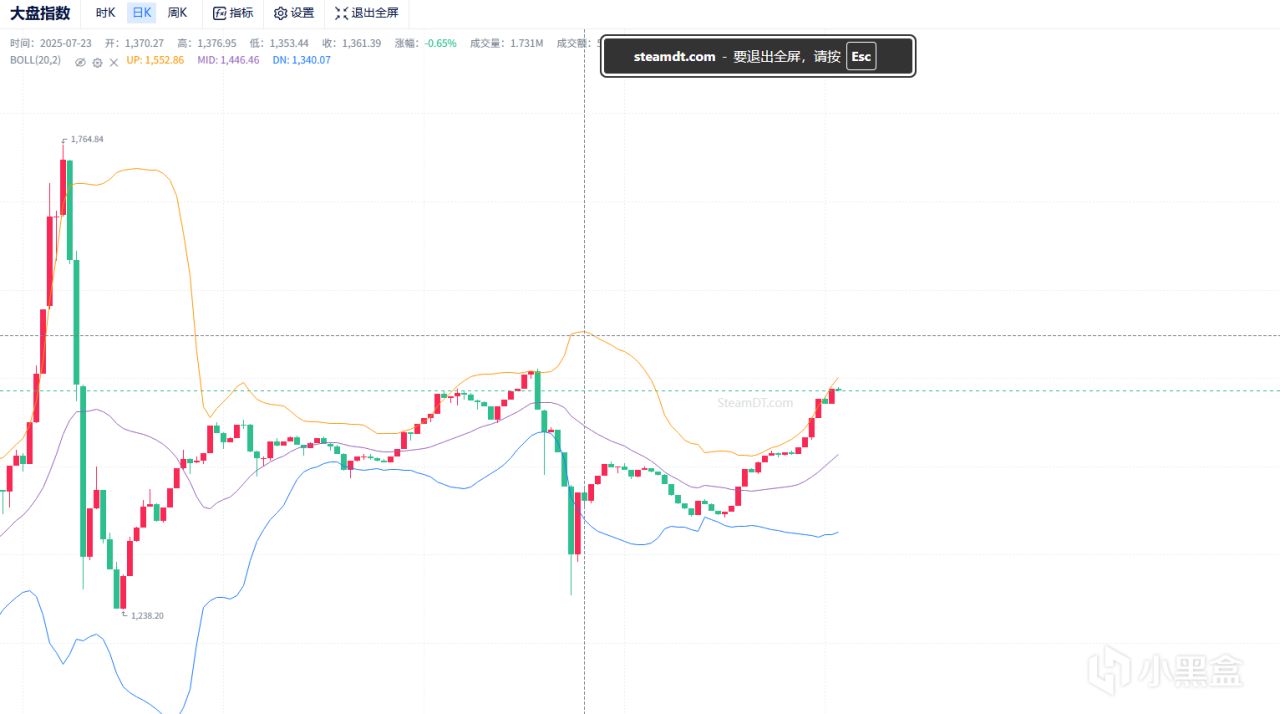Click the SteamDT.com chart watermark
The width and height of the screenshot is (1280, 714).
pos(755,403)
